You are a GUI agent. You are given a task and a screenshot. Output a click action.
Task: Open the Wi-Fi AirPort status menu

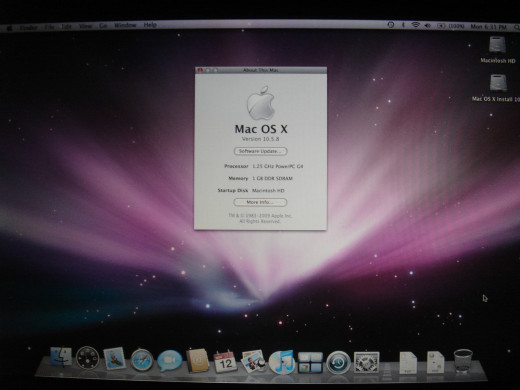[x=415, y=25]
